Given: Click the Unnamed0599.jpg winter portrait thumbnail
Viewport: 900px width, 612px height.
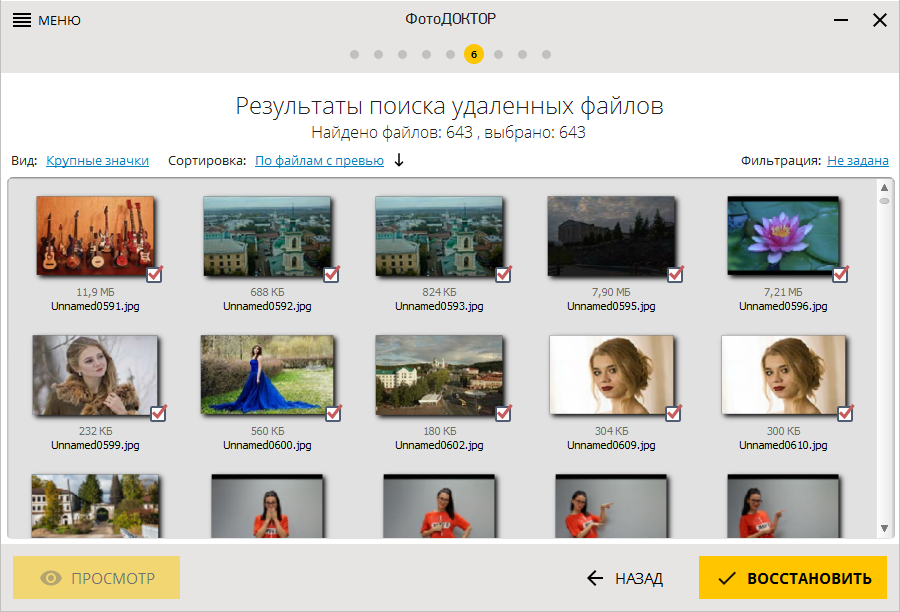Looking at the screenshot, I should click(93, 375).
